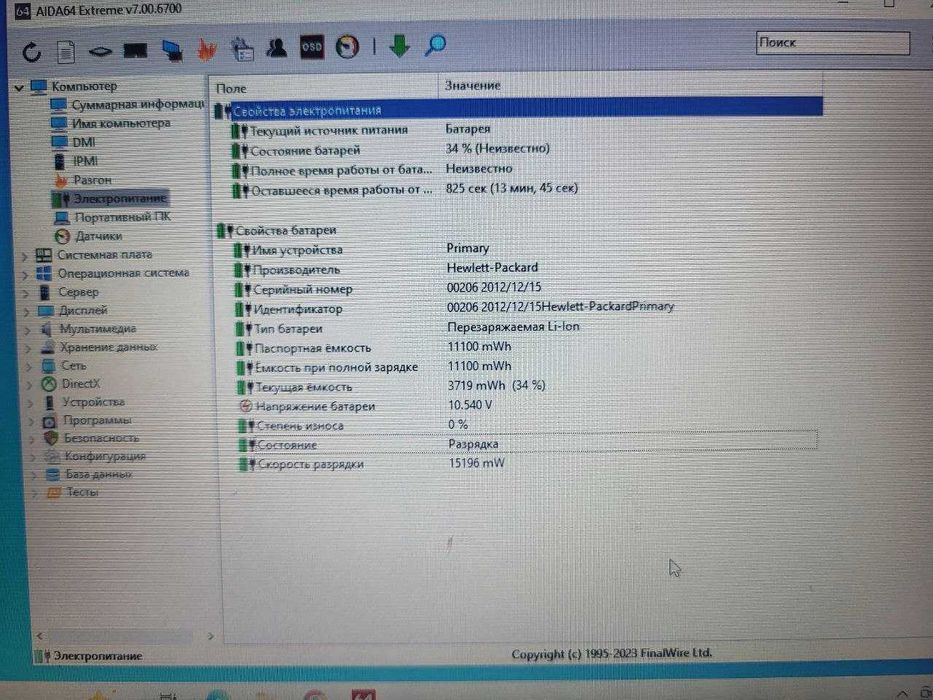Open the IPMI tree item
This screenshot has width=933, height=700.
click(x=76, y=161)
